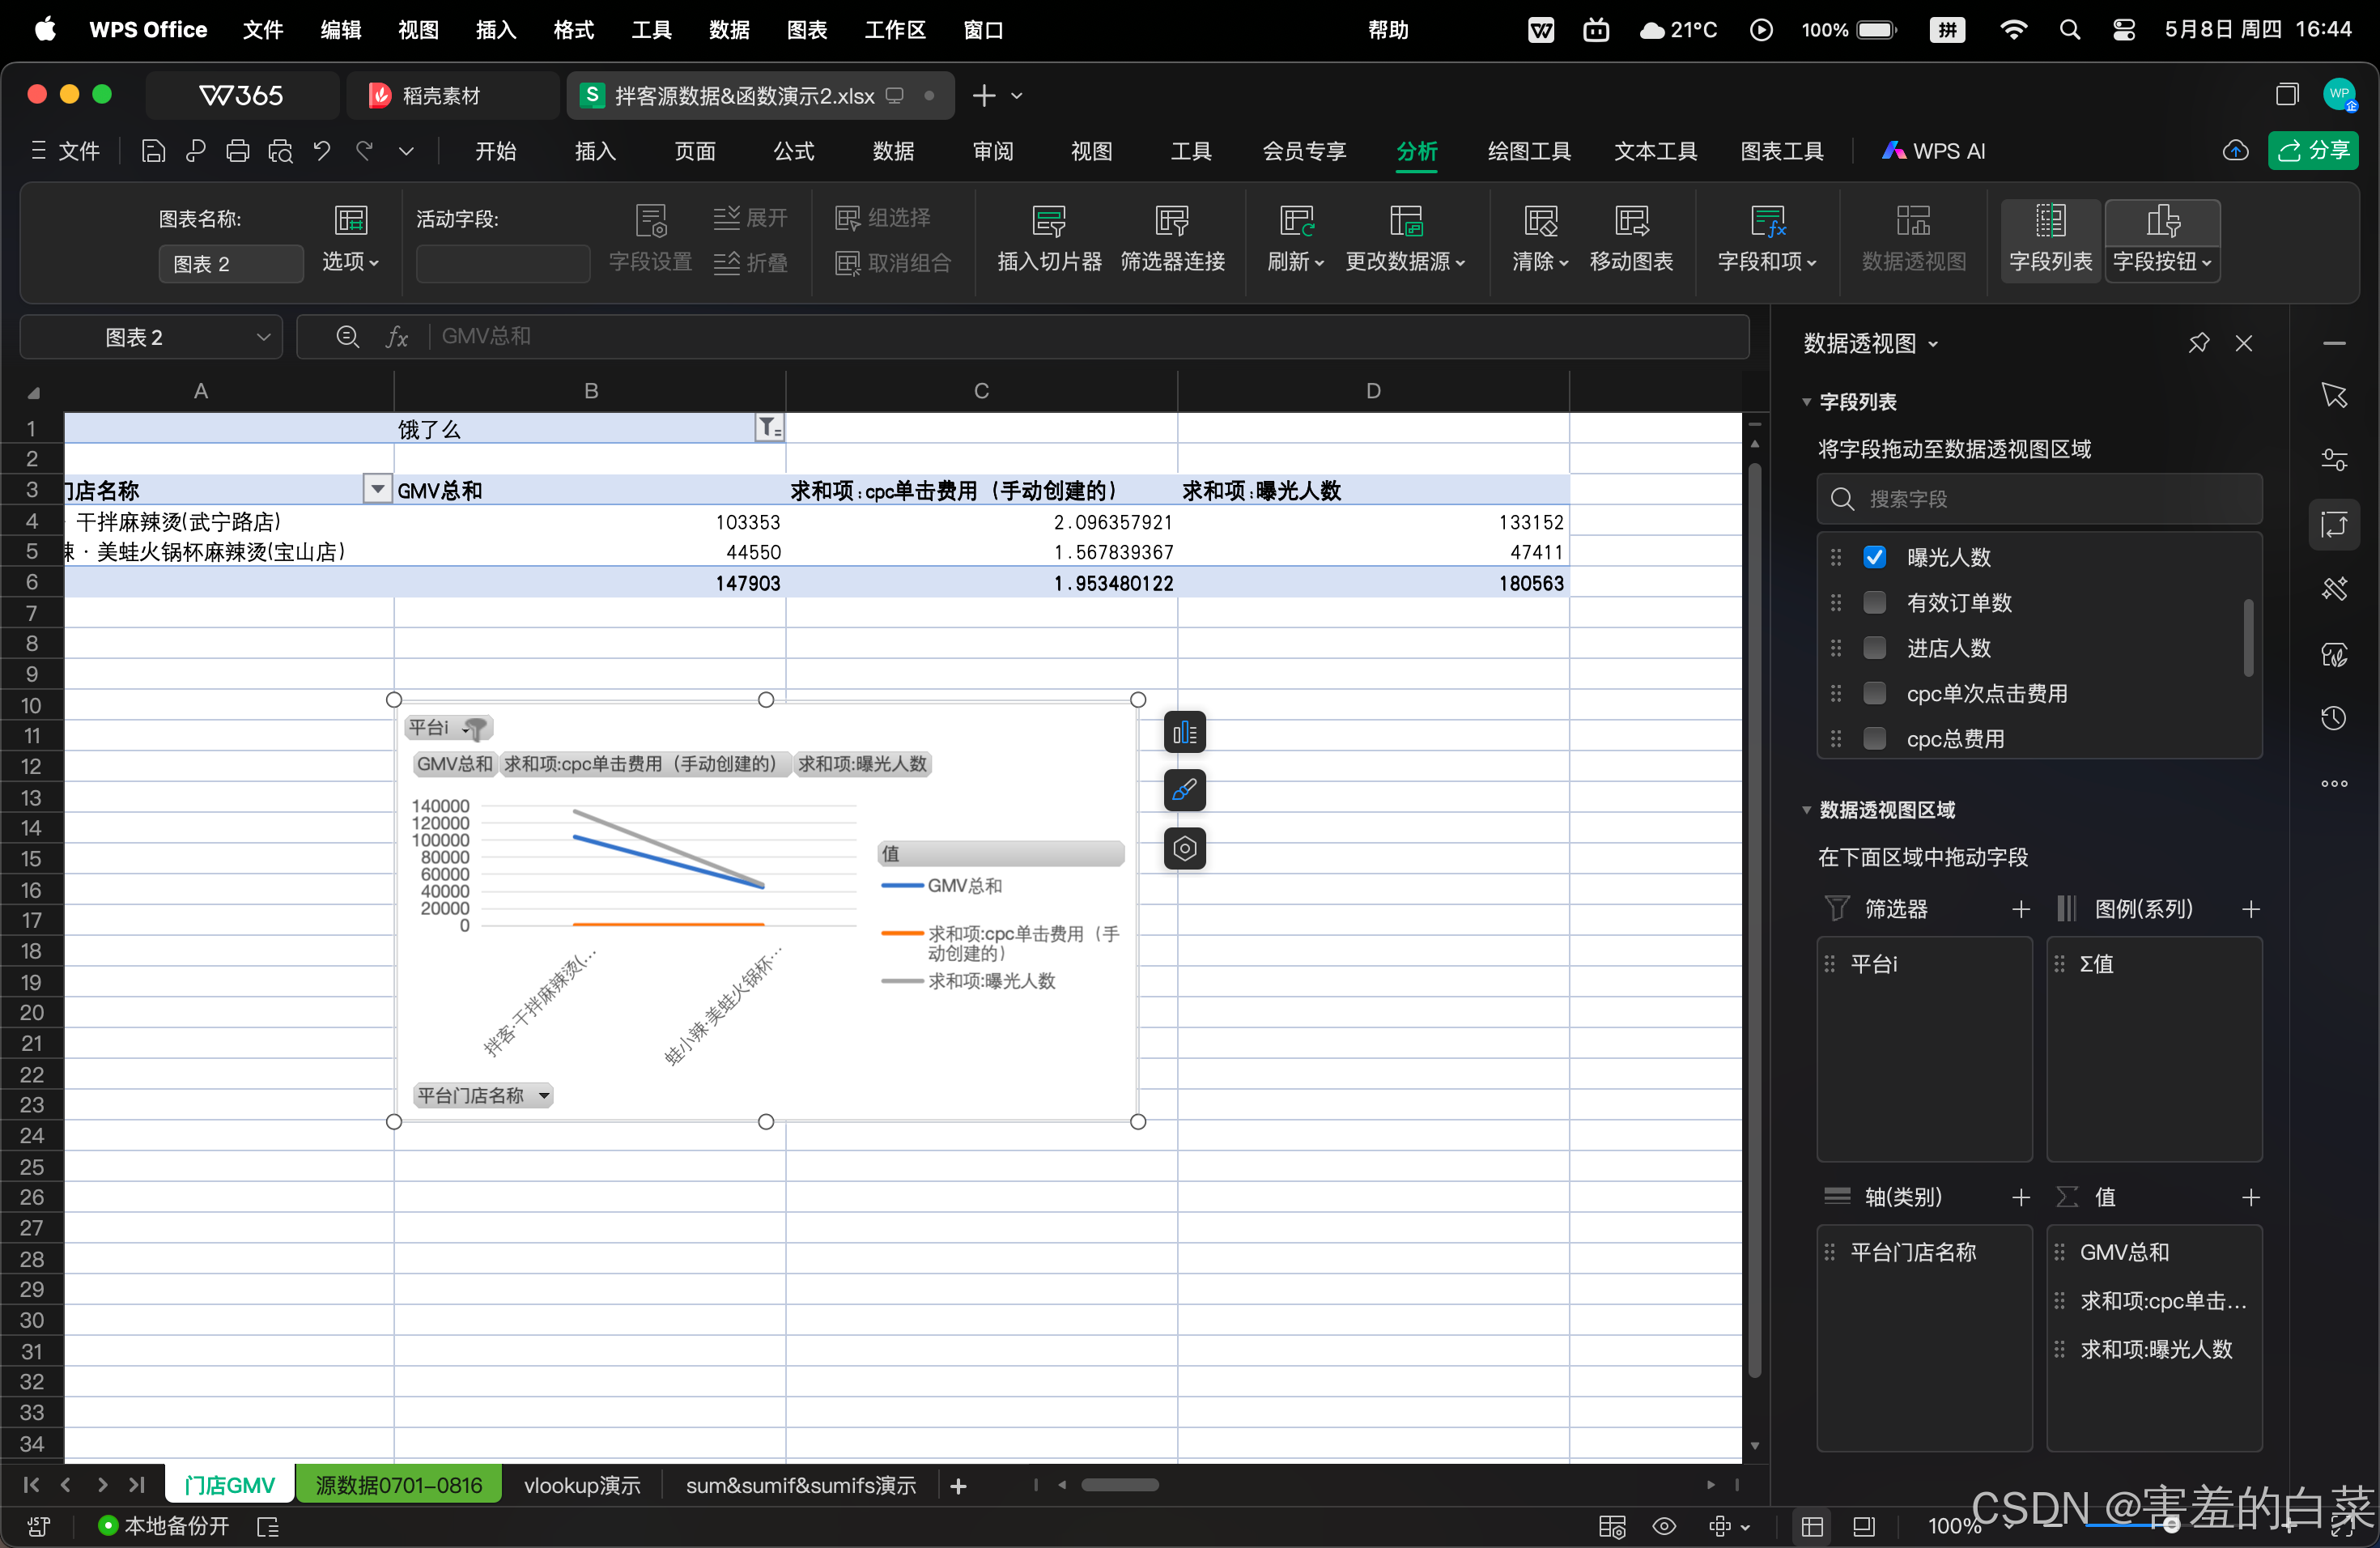Pin the pivot chart side panel
Image resolution: width=2380 pixels, height=1548 pixels.
click(2198, 343)
